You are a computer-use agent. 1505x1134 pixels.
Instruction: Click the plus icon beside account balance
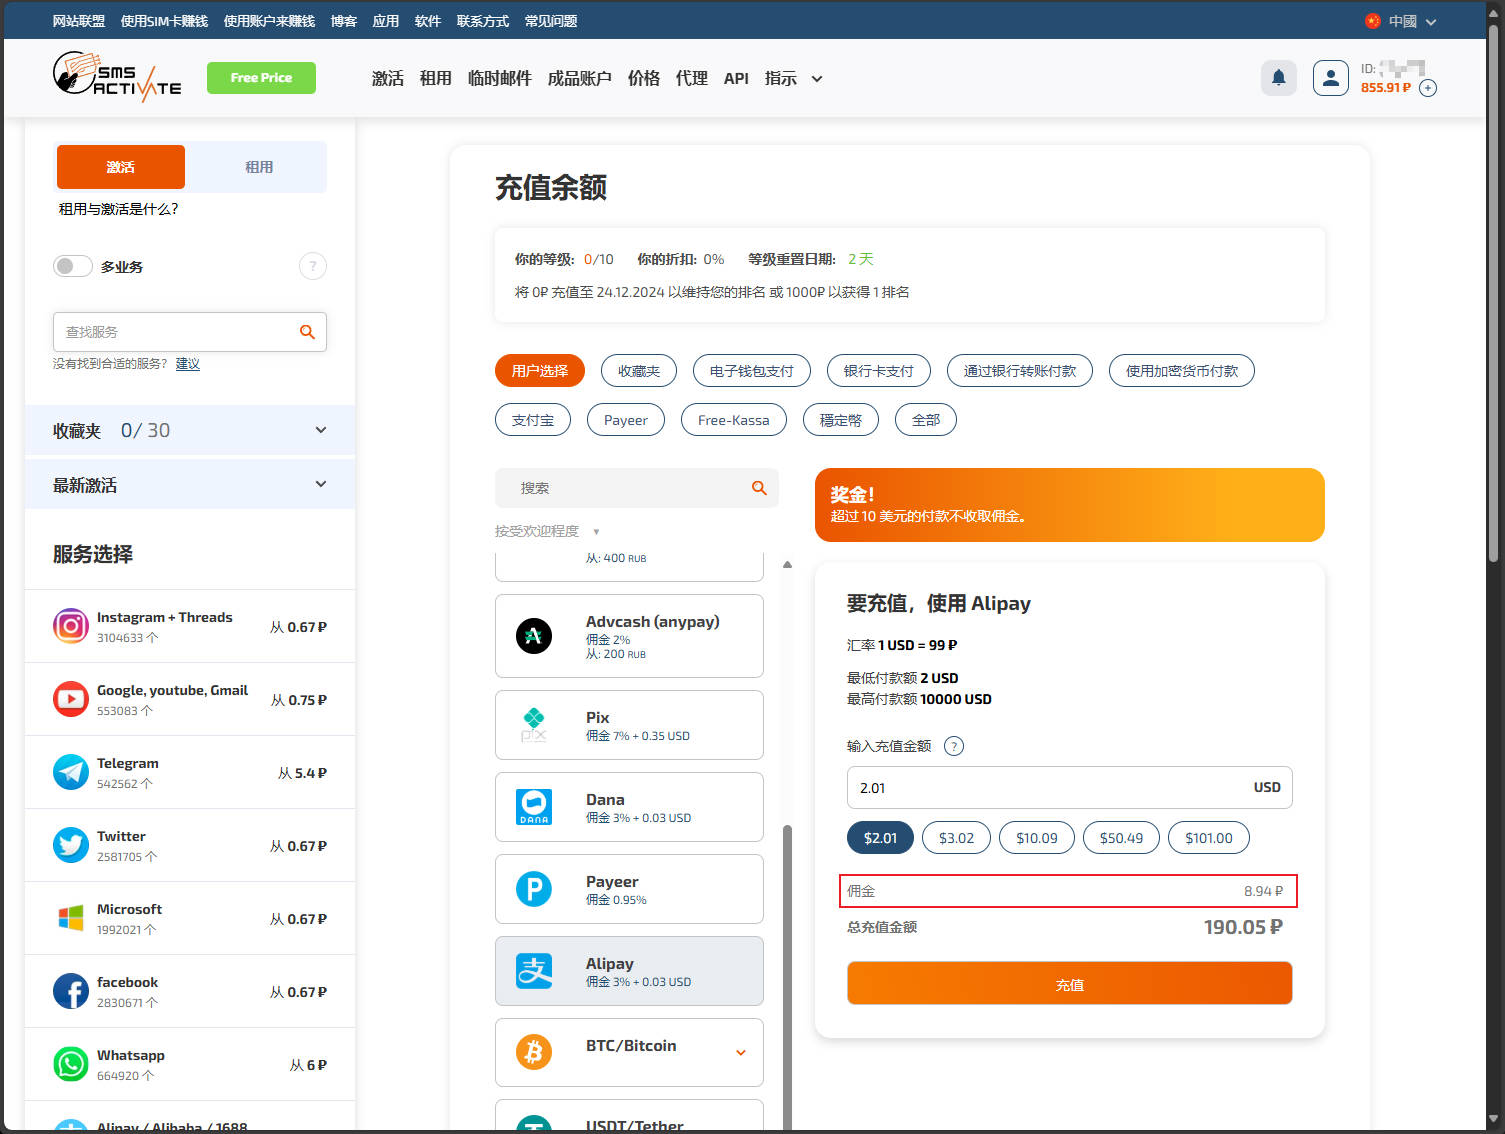pos(1428,88)
